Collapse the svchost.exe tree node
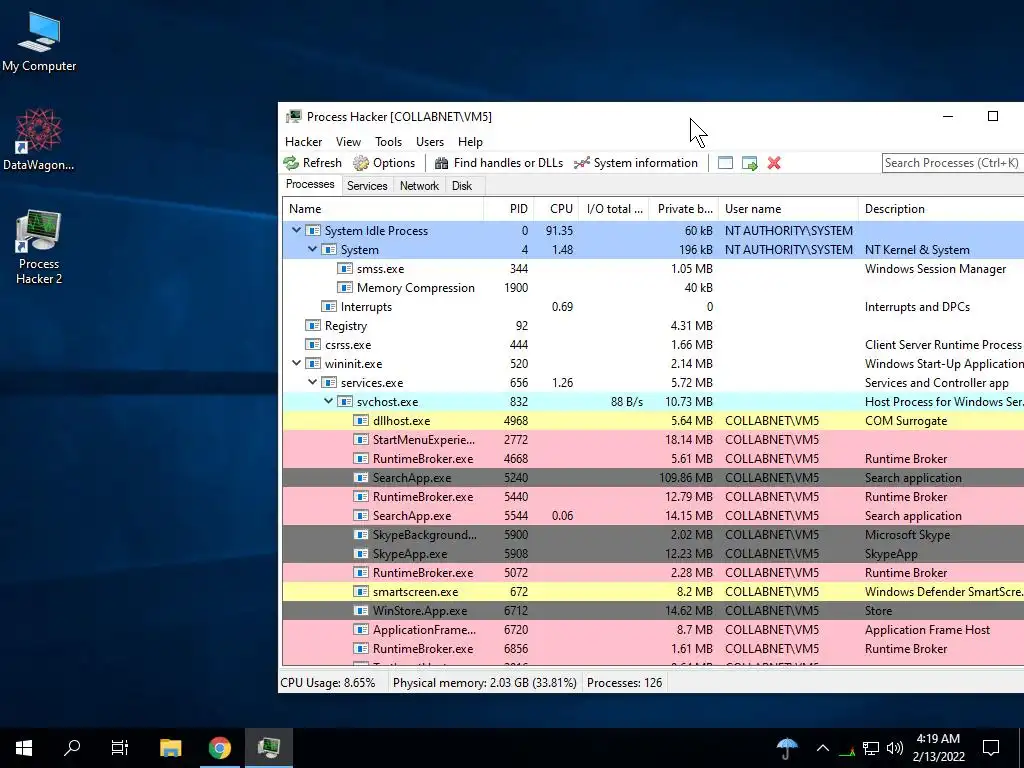1024x768 pixels. (x=328, y=401)
